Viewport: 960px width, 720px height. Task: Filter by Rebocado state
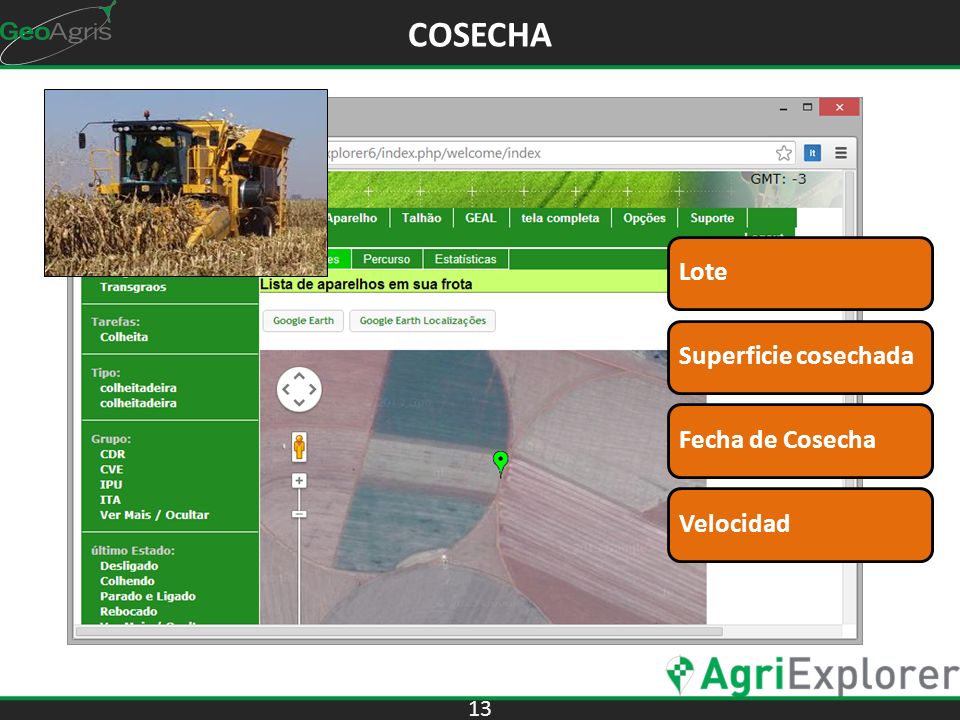pos(129,612)
